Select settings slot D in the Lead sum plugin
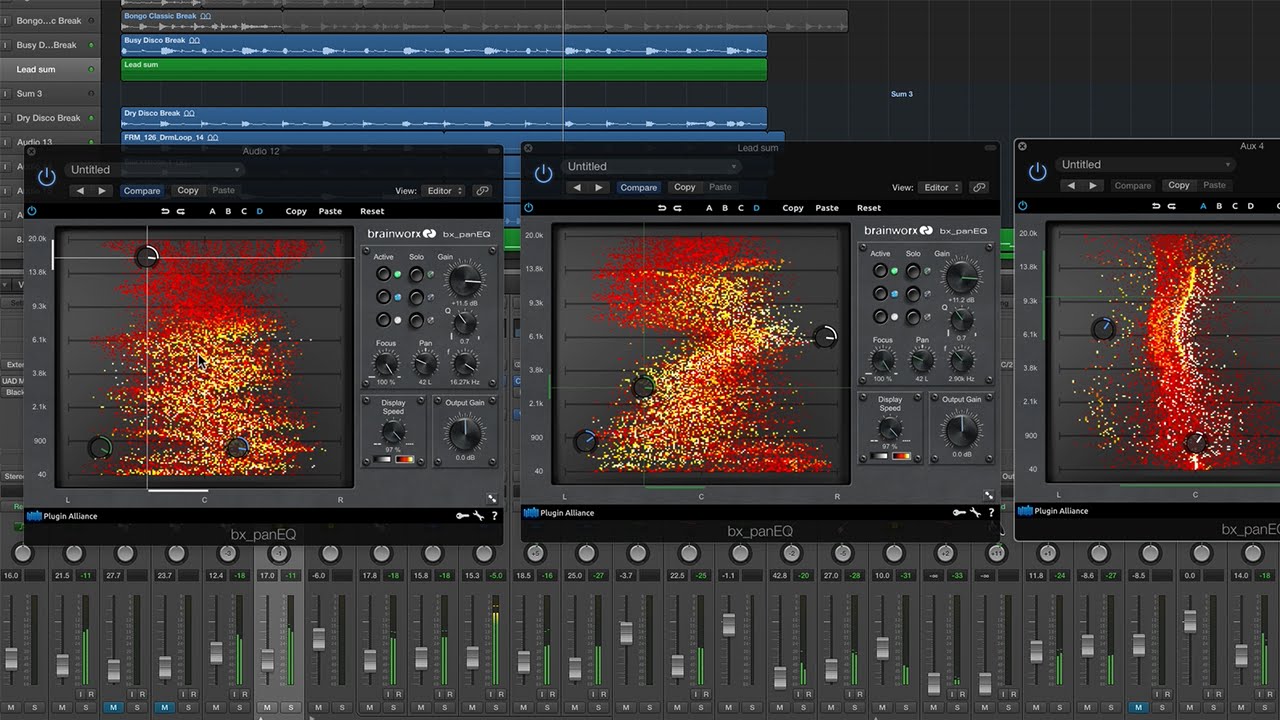1280x720 pixels. pyautogui.click(x=756, y=208)
